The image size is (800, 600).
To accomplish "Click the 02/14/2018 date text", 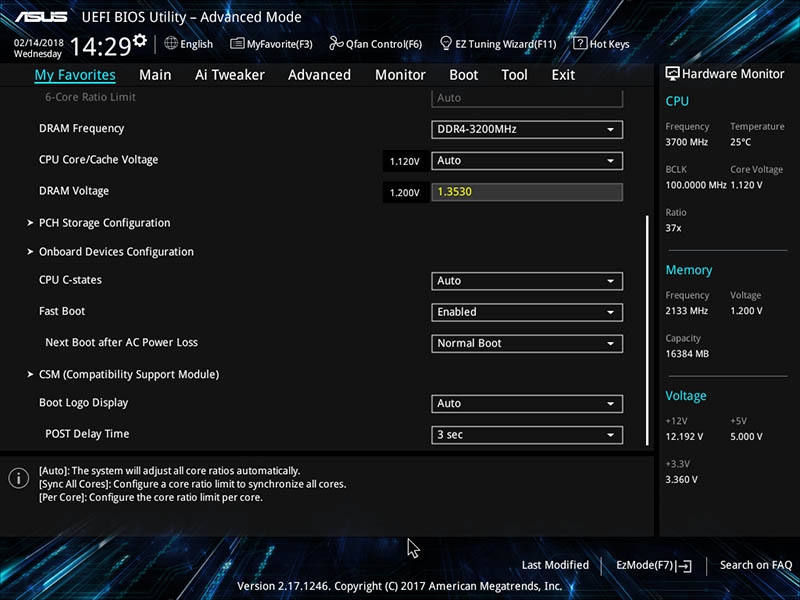I will coord(39,43).
